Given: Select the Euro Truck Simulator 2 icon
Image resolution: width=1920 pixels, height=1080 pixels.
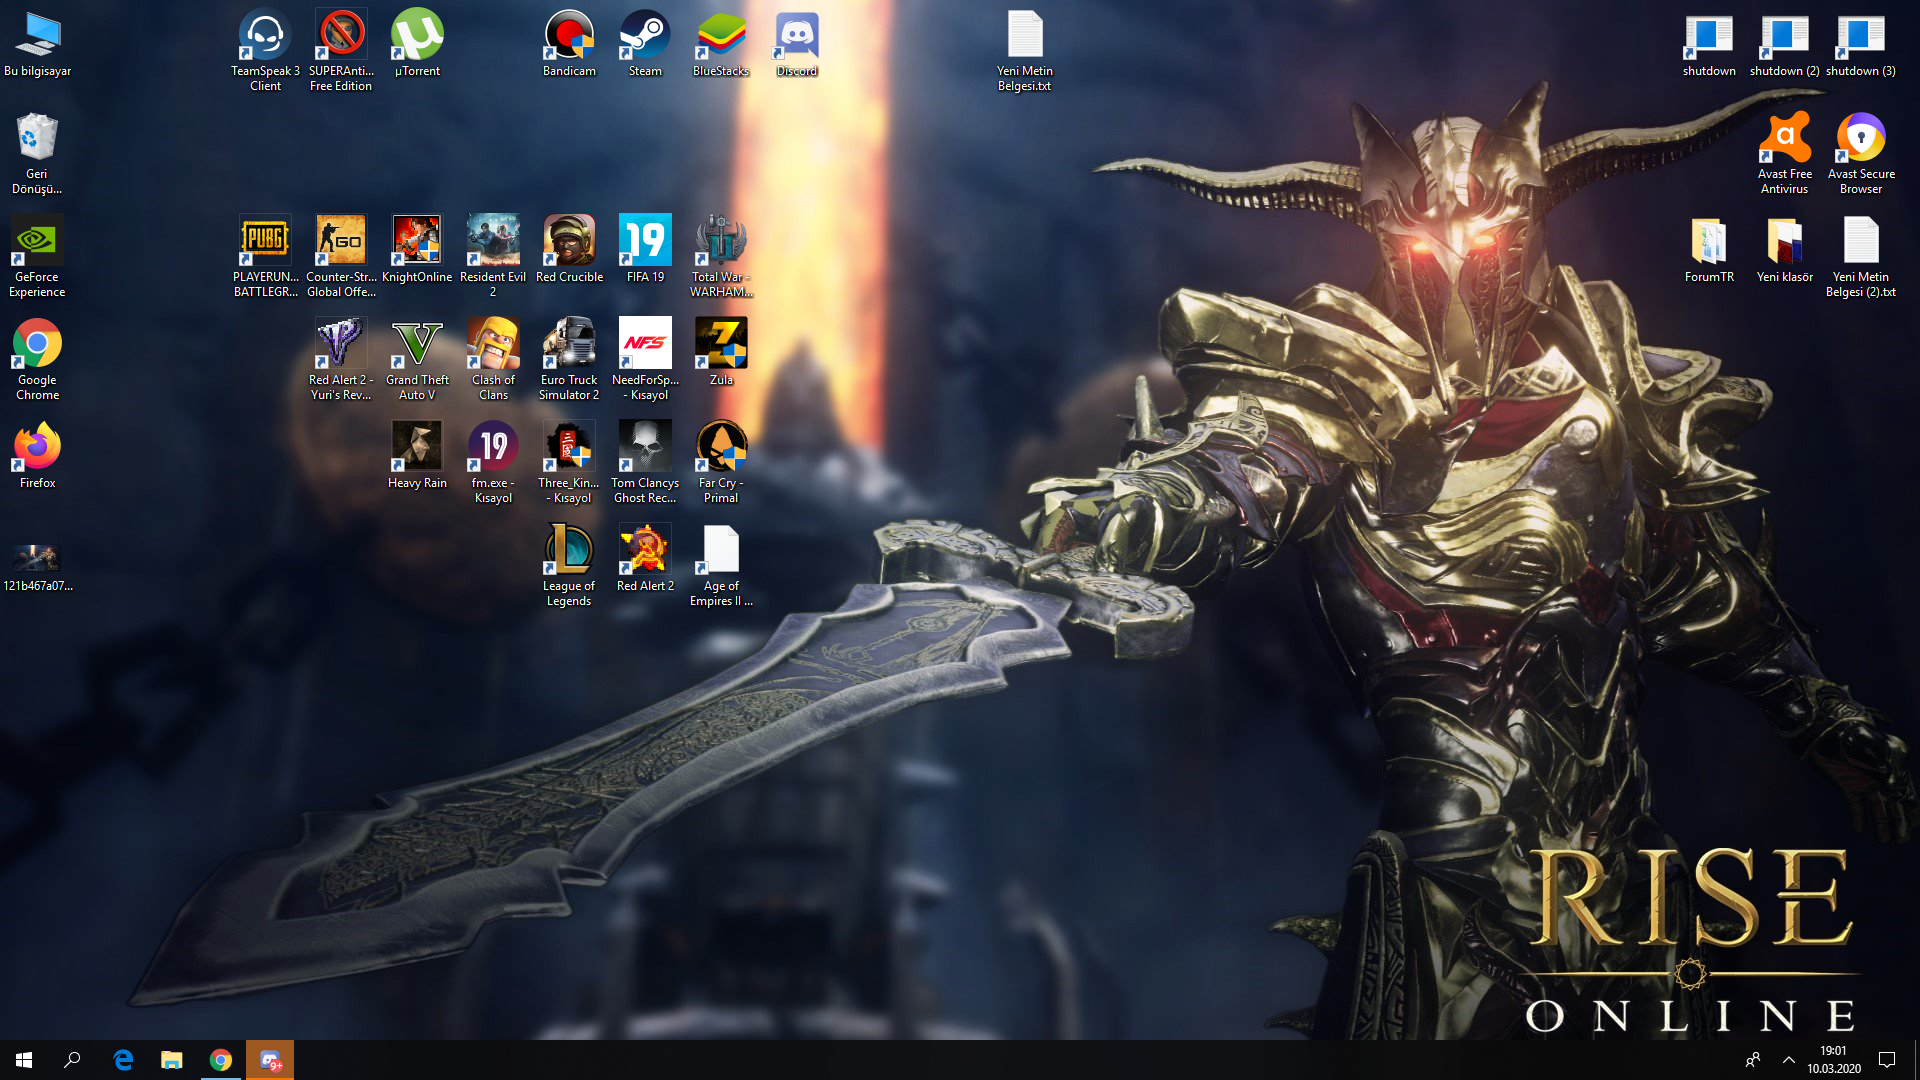Looking at the screenshot, I should (x=570, y=359).
